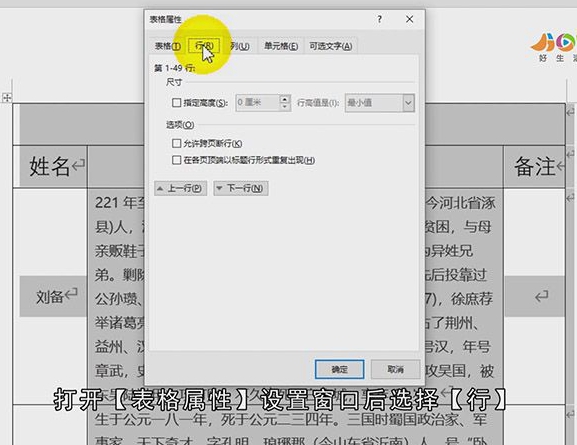Click the 刘备 name cell
This screenshot has height=445, width=577.
(x=50, y=296)
